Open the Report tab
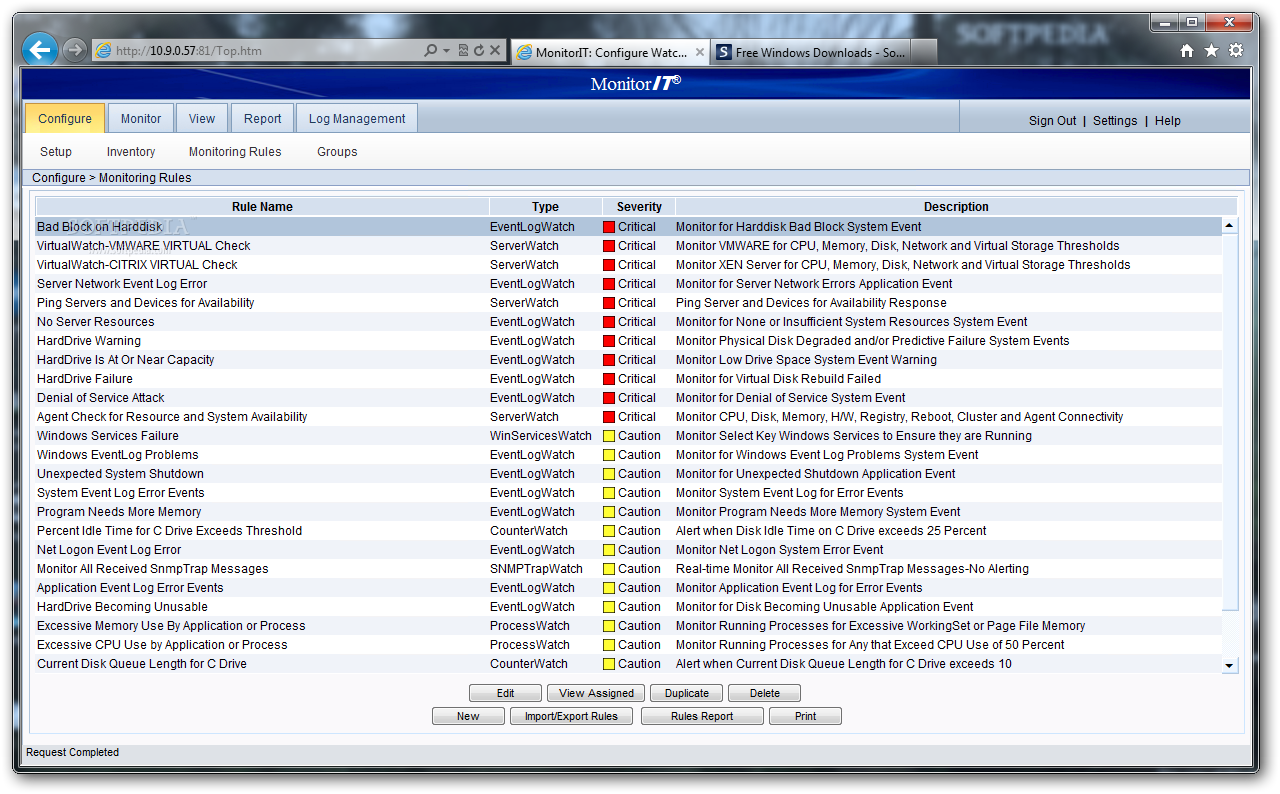The image size is (1280, 794). [263, 118]
